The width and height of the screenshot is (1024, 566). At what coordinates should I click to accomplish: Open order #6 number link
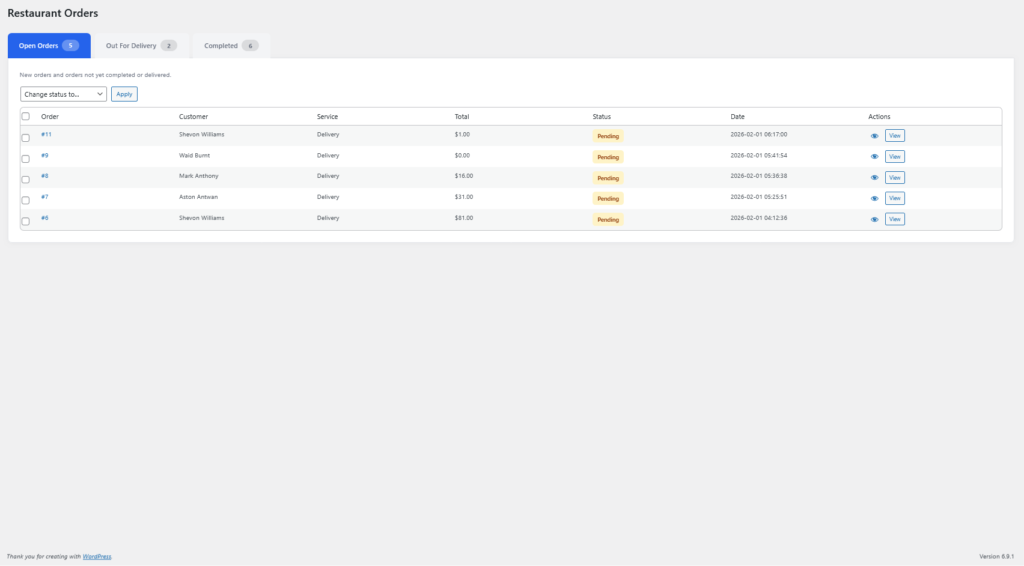point(45,217)
